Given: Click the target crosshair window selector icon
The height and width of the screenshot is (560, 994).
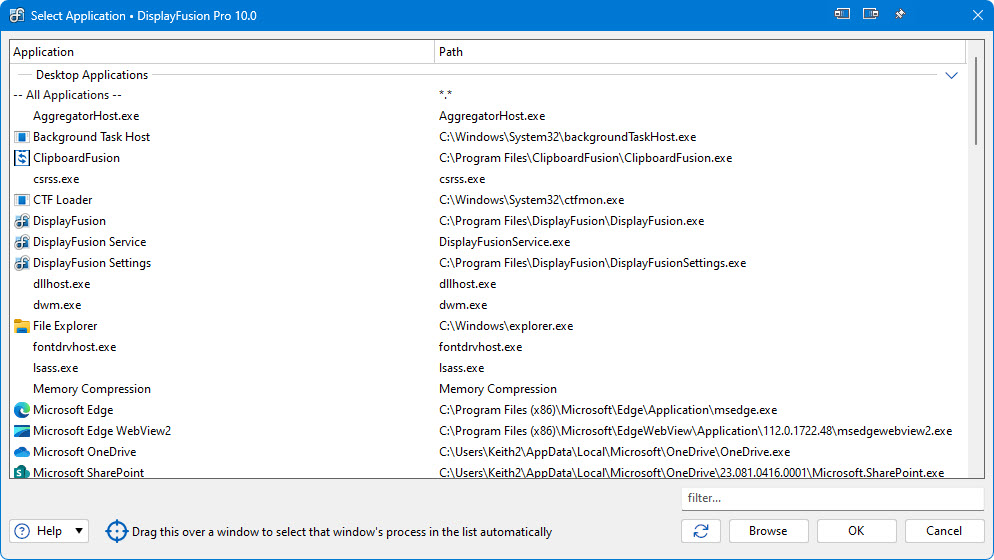Looking at the screenshot, I should 117,531.
